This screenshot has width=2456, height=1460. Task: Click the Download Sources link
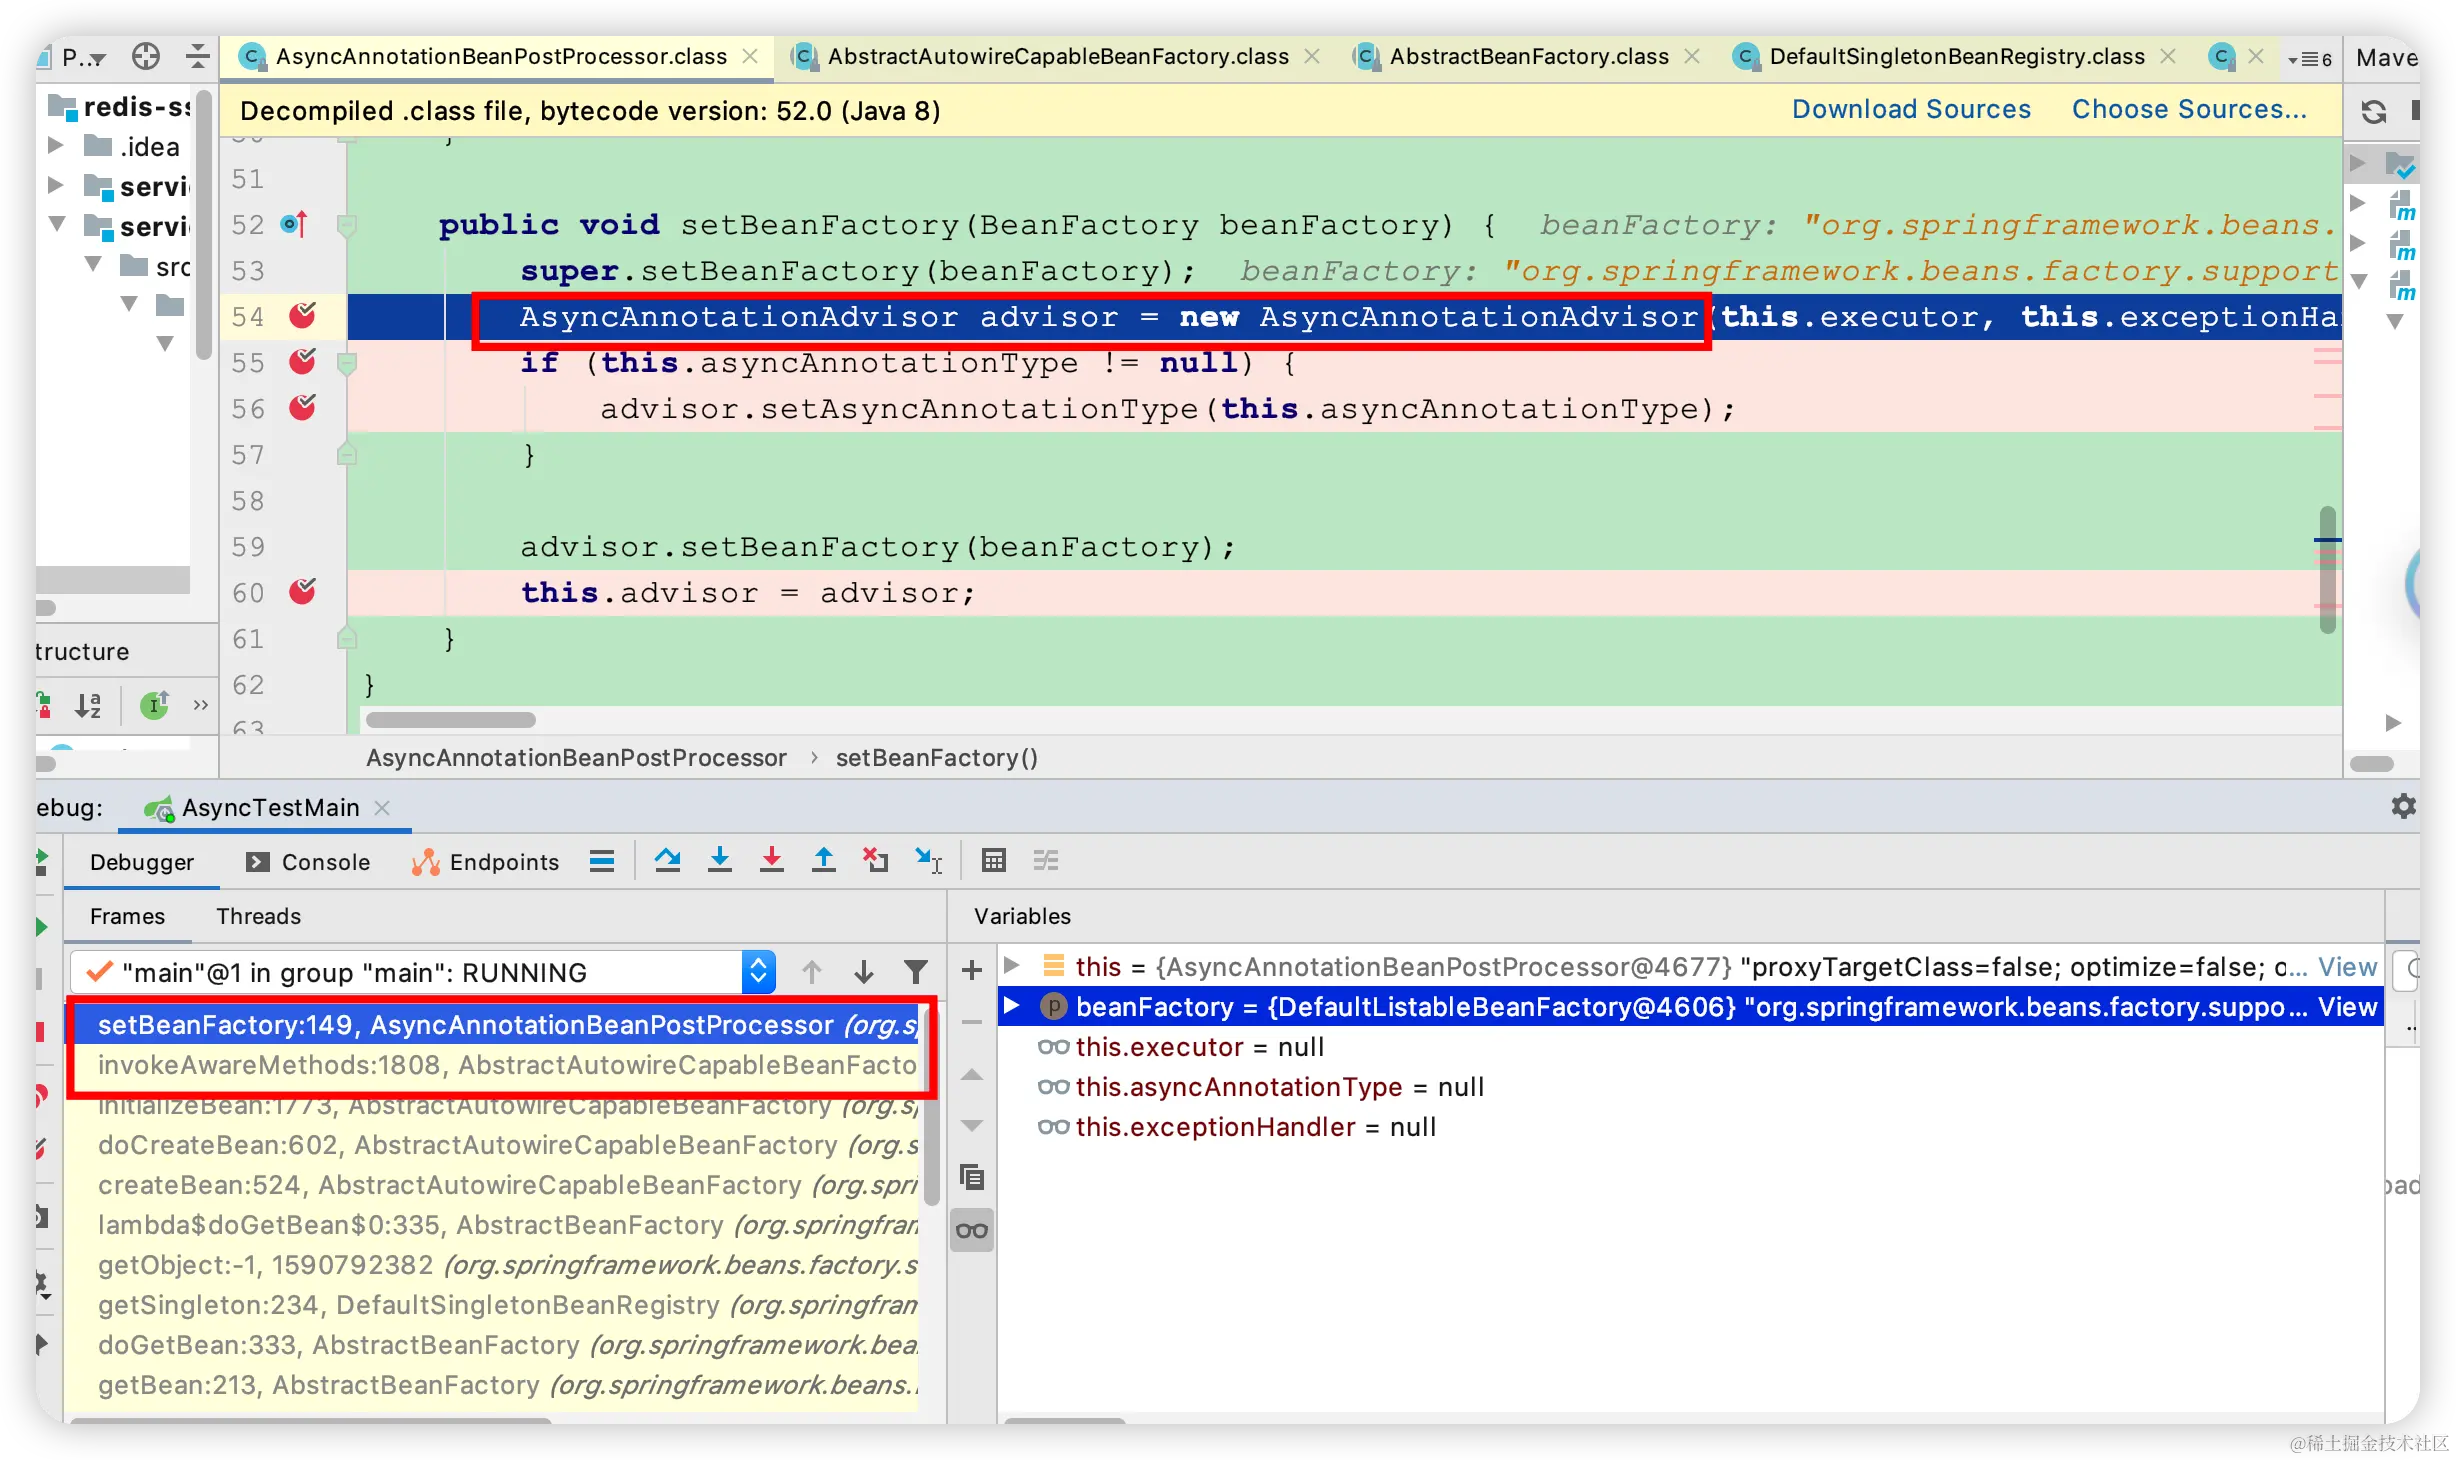coord(1910,109)
